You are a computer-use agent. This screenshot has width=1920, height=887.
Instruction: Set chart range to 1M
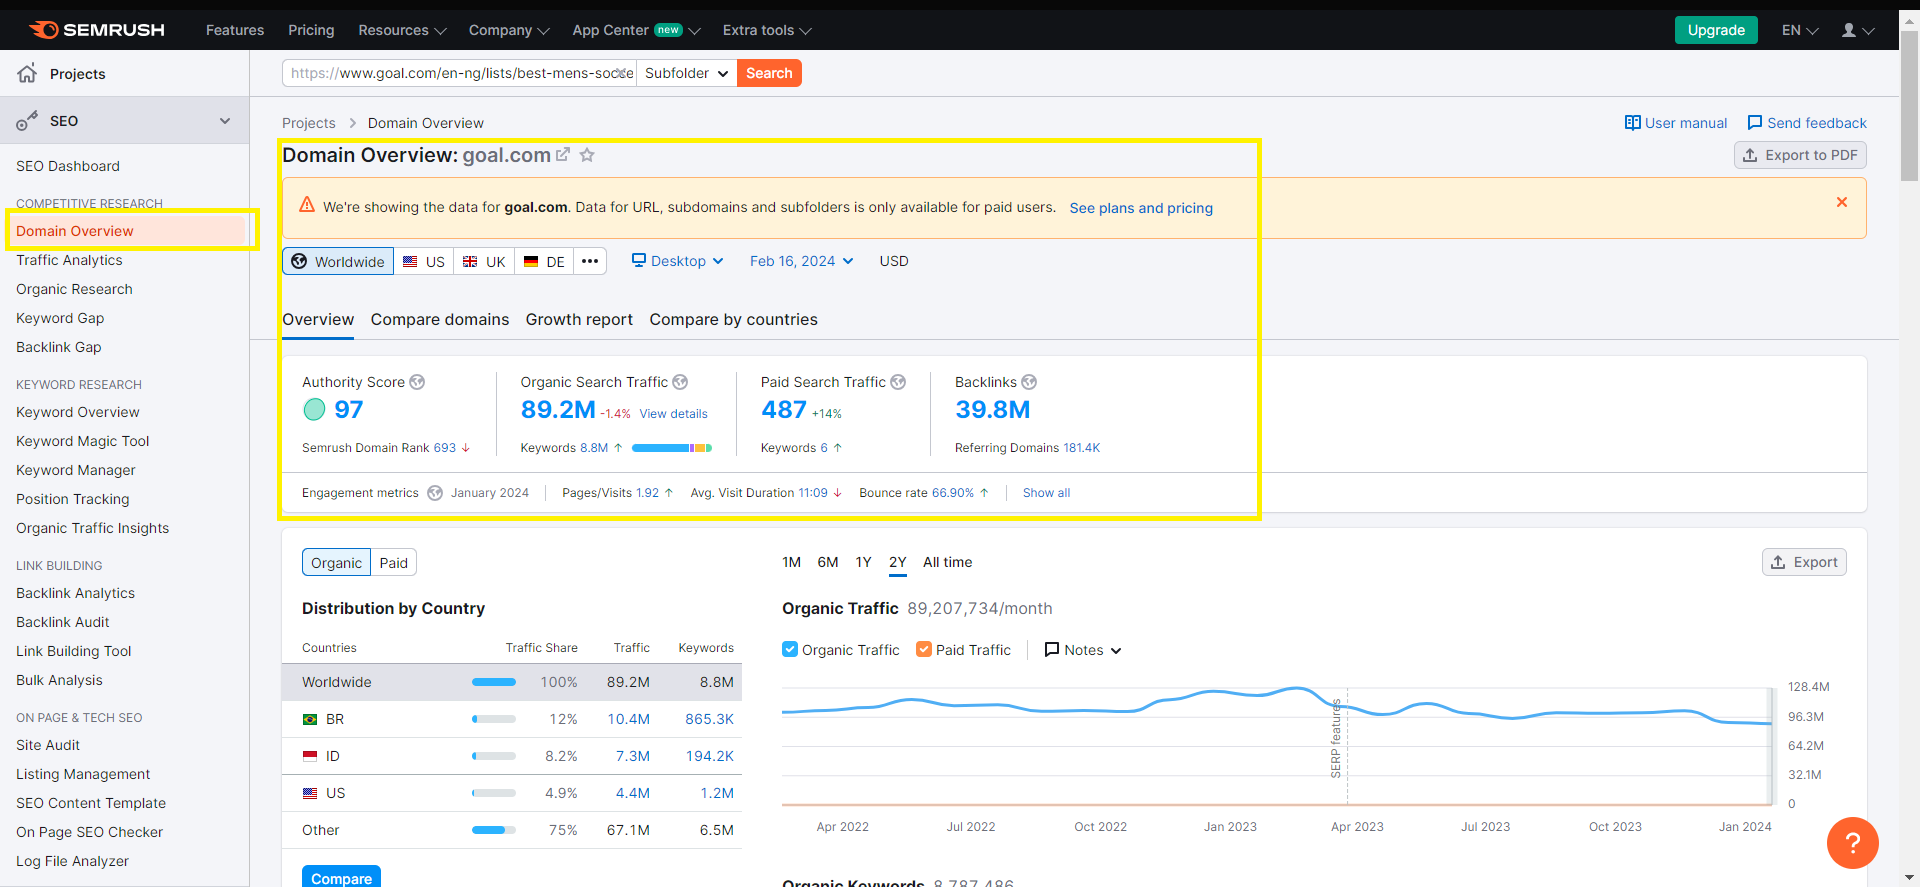(x=791, y=562)
